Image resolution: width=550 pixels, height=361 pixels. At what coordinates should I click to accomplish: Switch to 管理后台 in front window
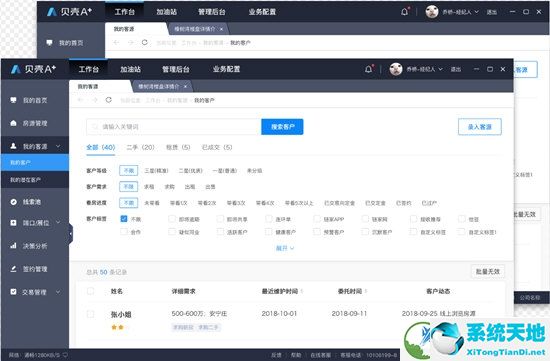point(176,69)
